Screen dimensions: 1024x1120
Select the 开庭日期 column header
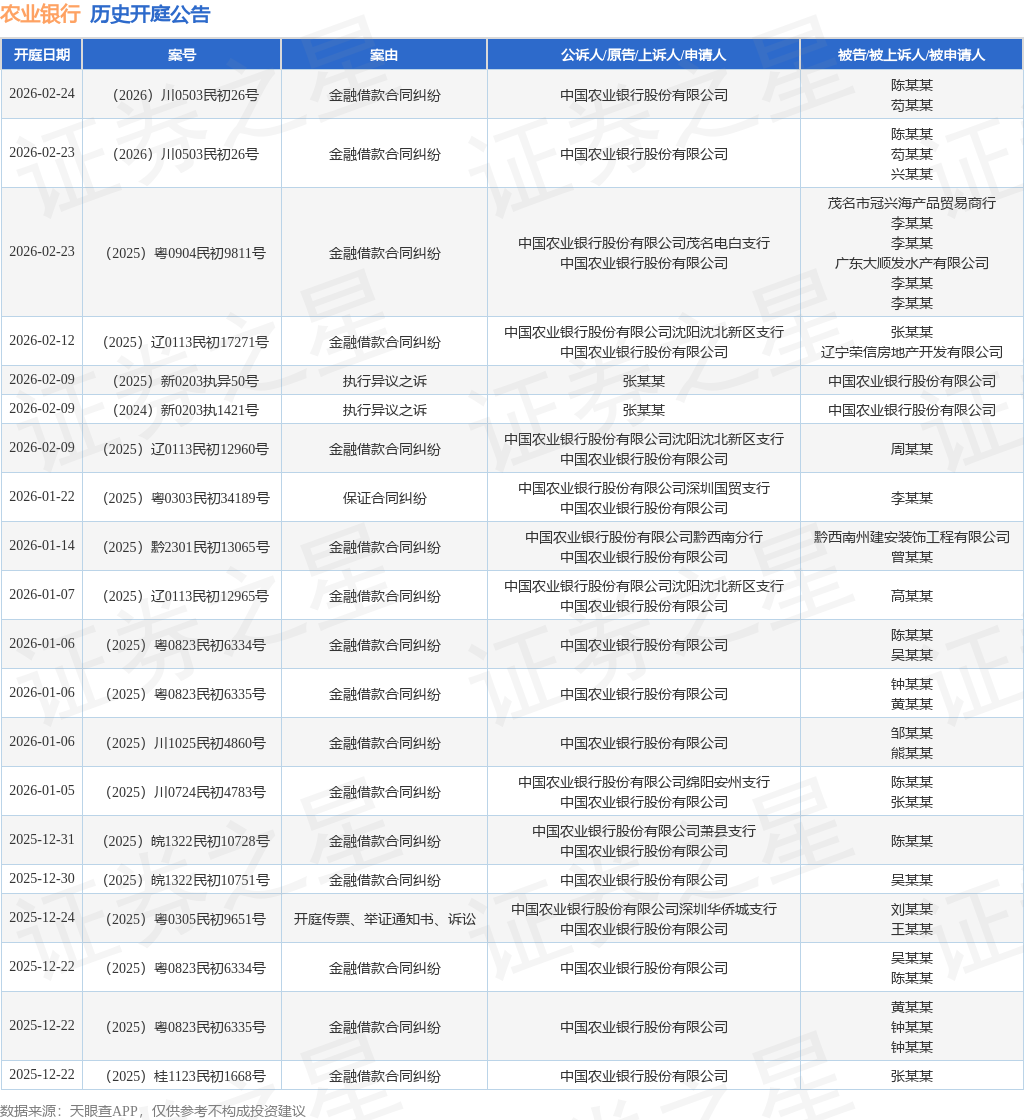pyautogui.click(x=41, y=55)
